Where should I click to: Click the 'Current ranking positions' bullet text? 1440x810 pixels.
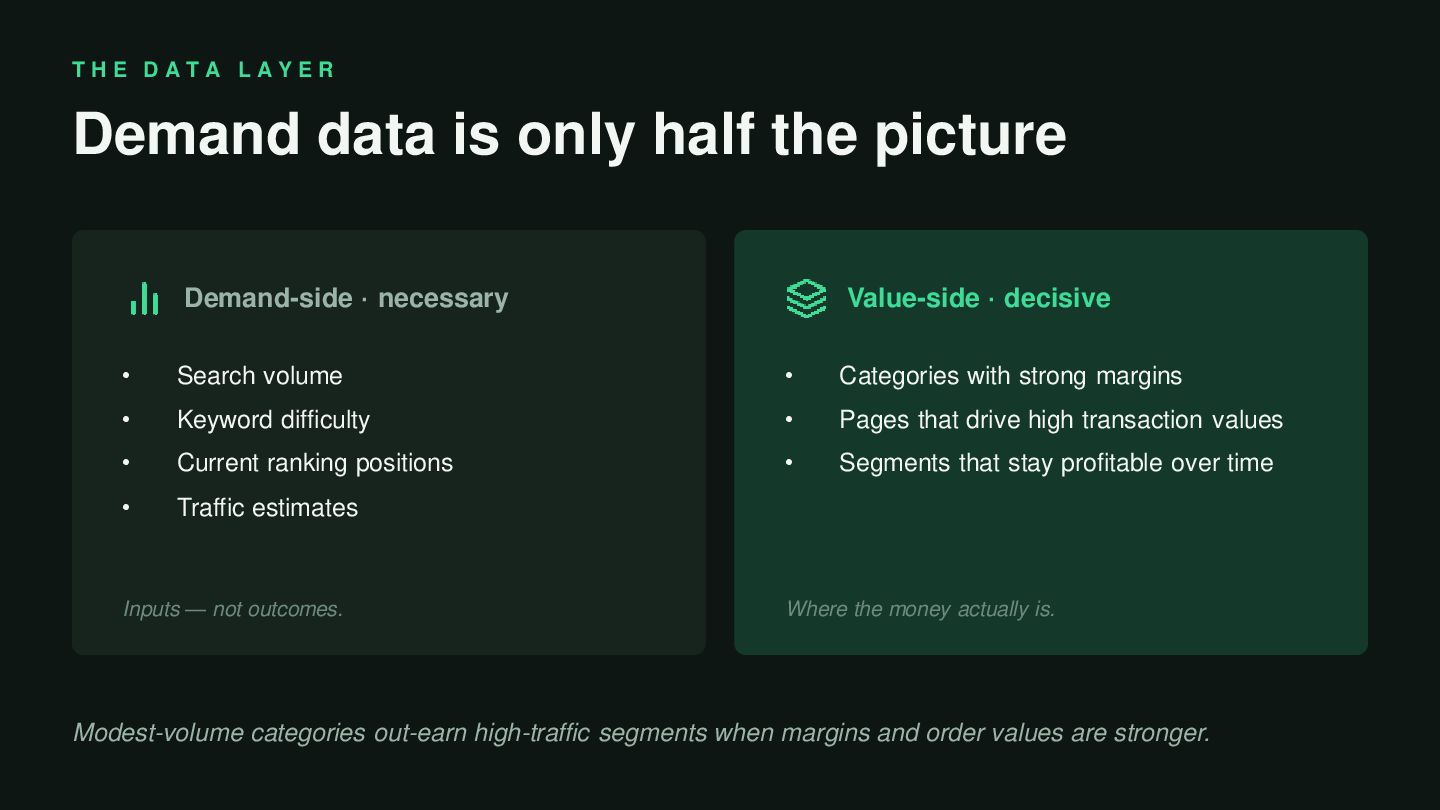[x=315, y=463]
